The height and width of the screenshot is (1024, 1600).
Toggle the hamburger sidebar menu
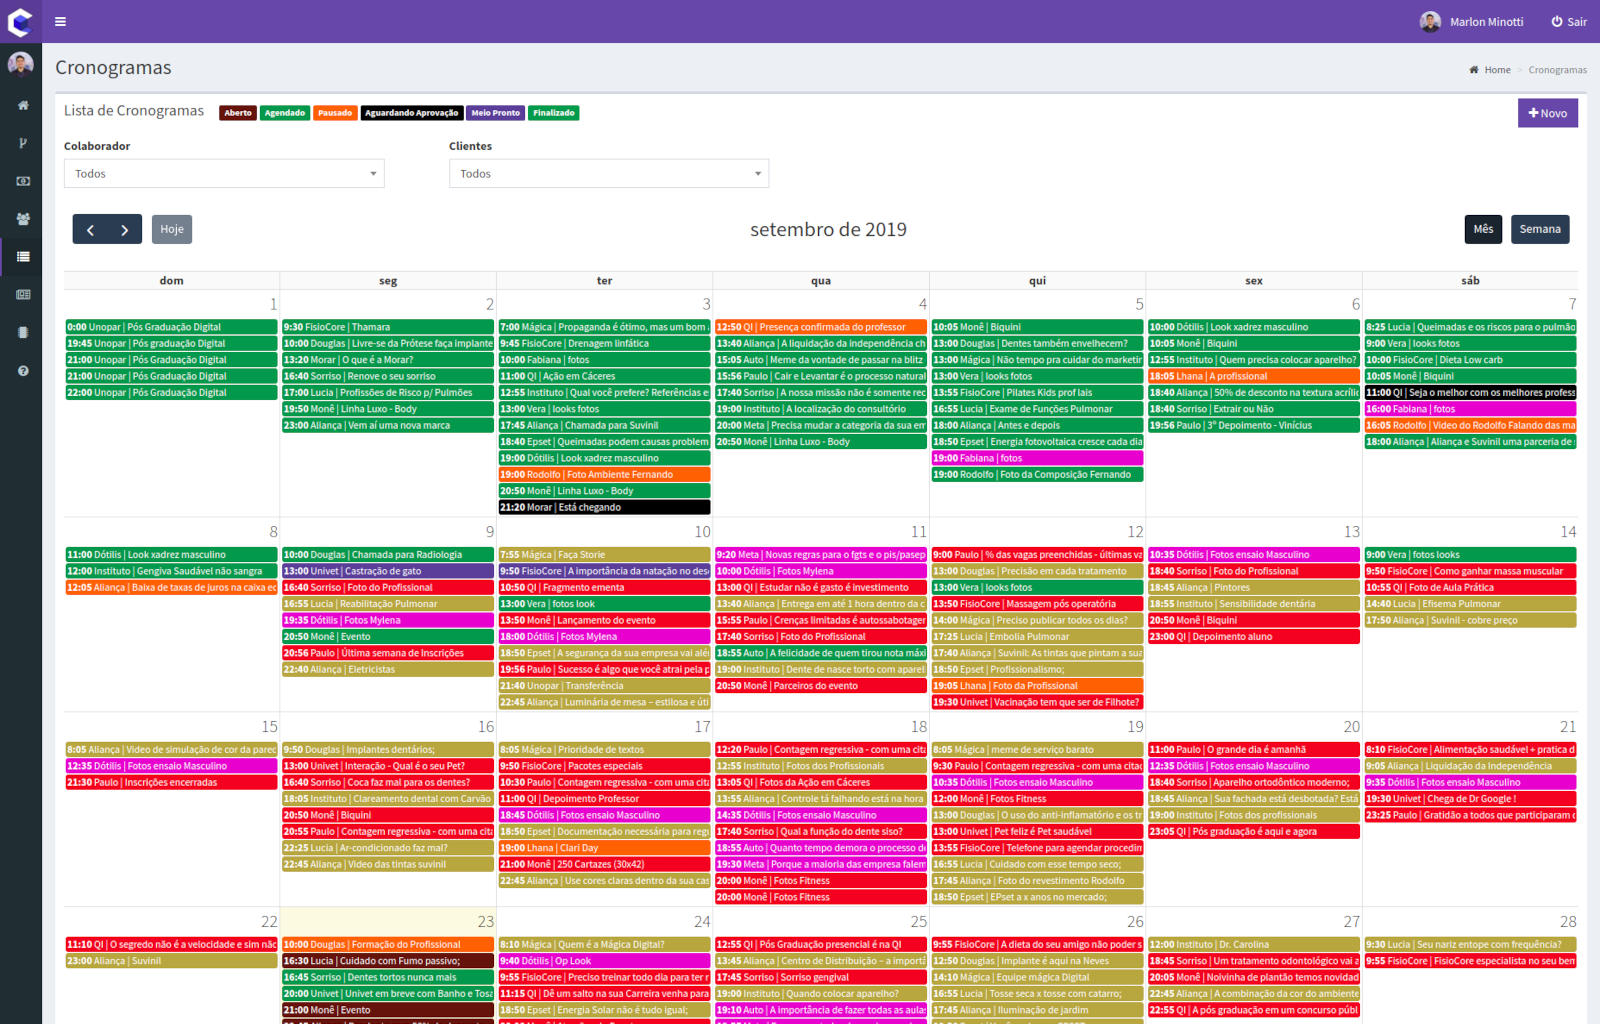tap(60, 21)
